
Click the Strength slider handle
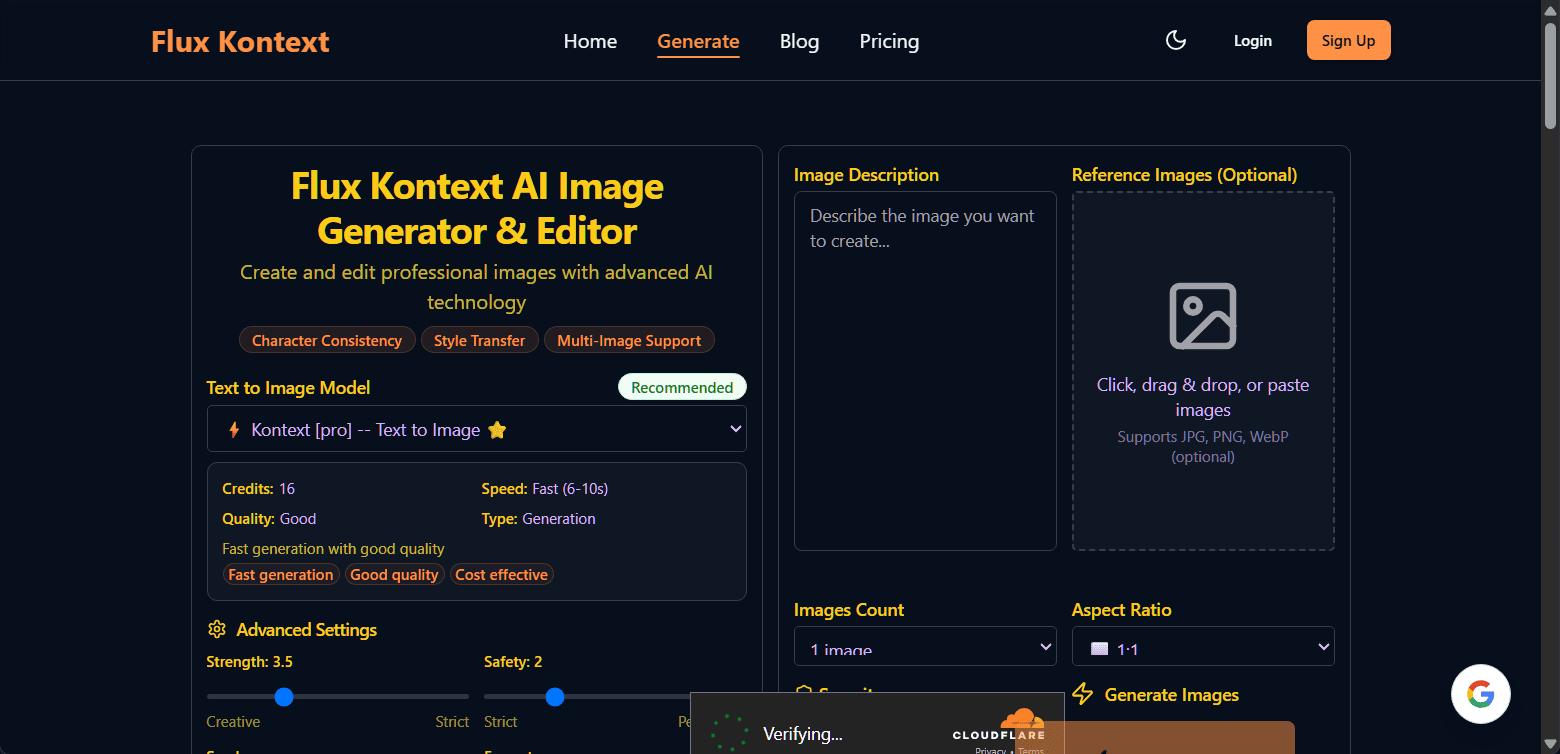point(284,696)
